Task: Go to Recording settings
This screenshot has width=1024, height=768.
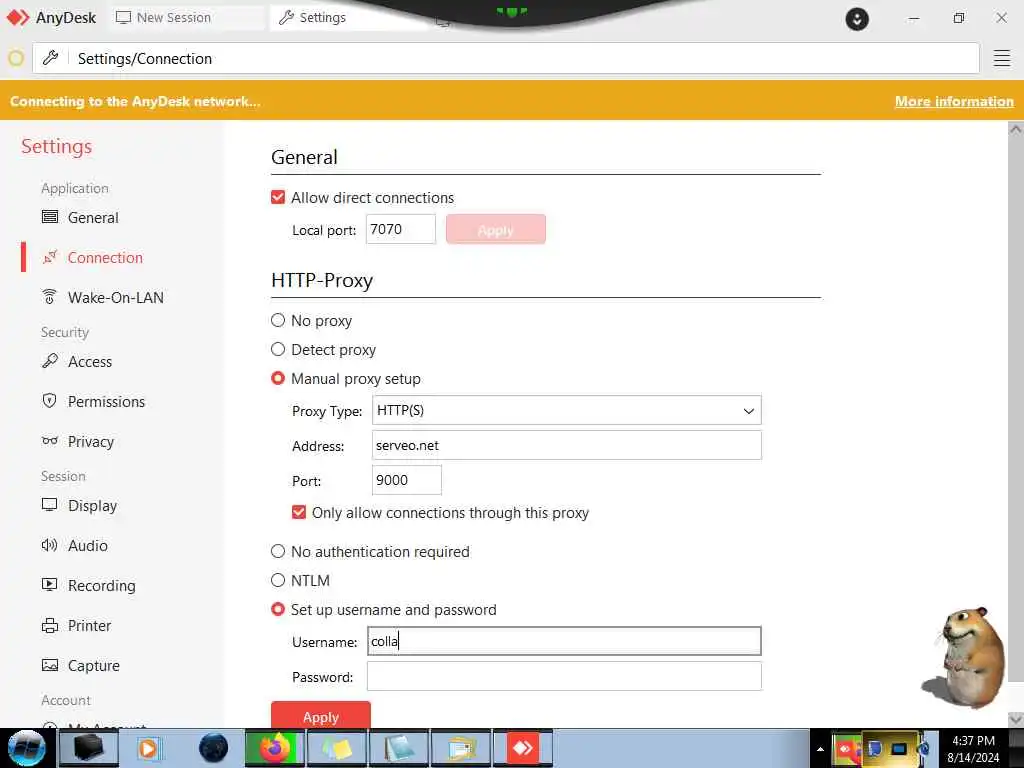Action: (x=102, y=585)
